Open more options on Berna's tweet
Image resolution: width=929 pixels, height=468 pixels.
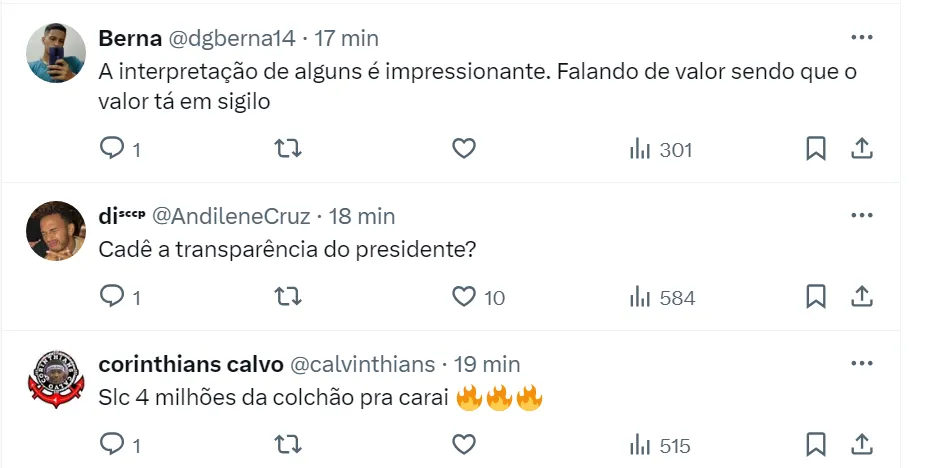861,38
